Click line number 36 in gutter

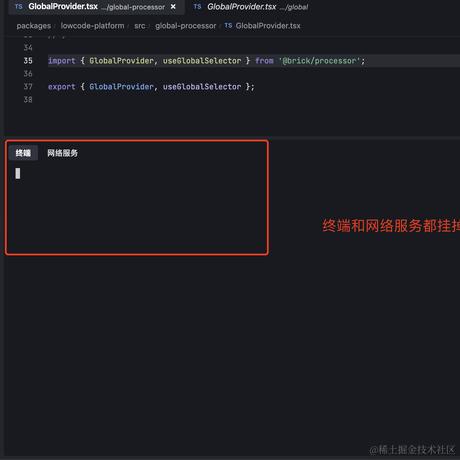(28, 74)
